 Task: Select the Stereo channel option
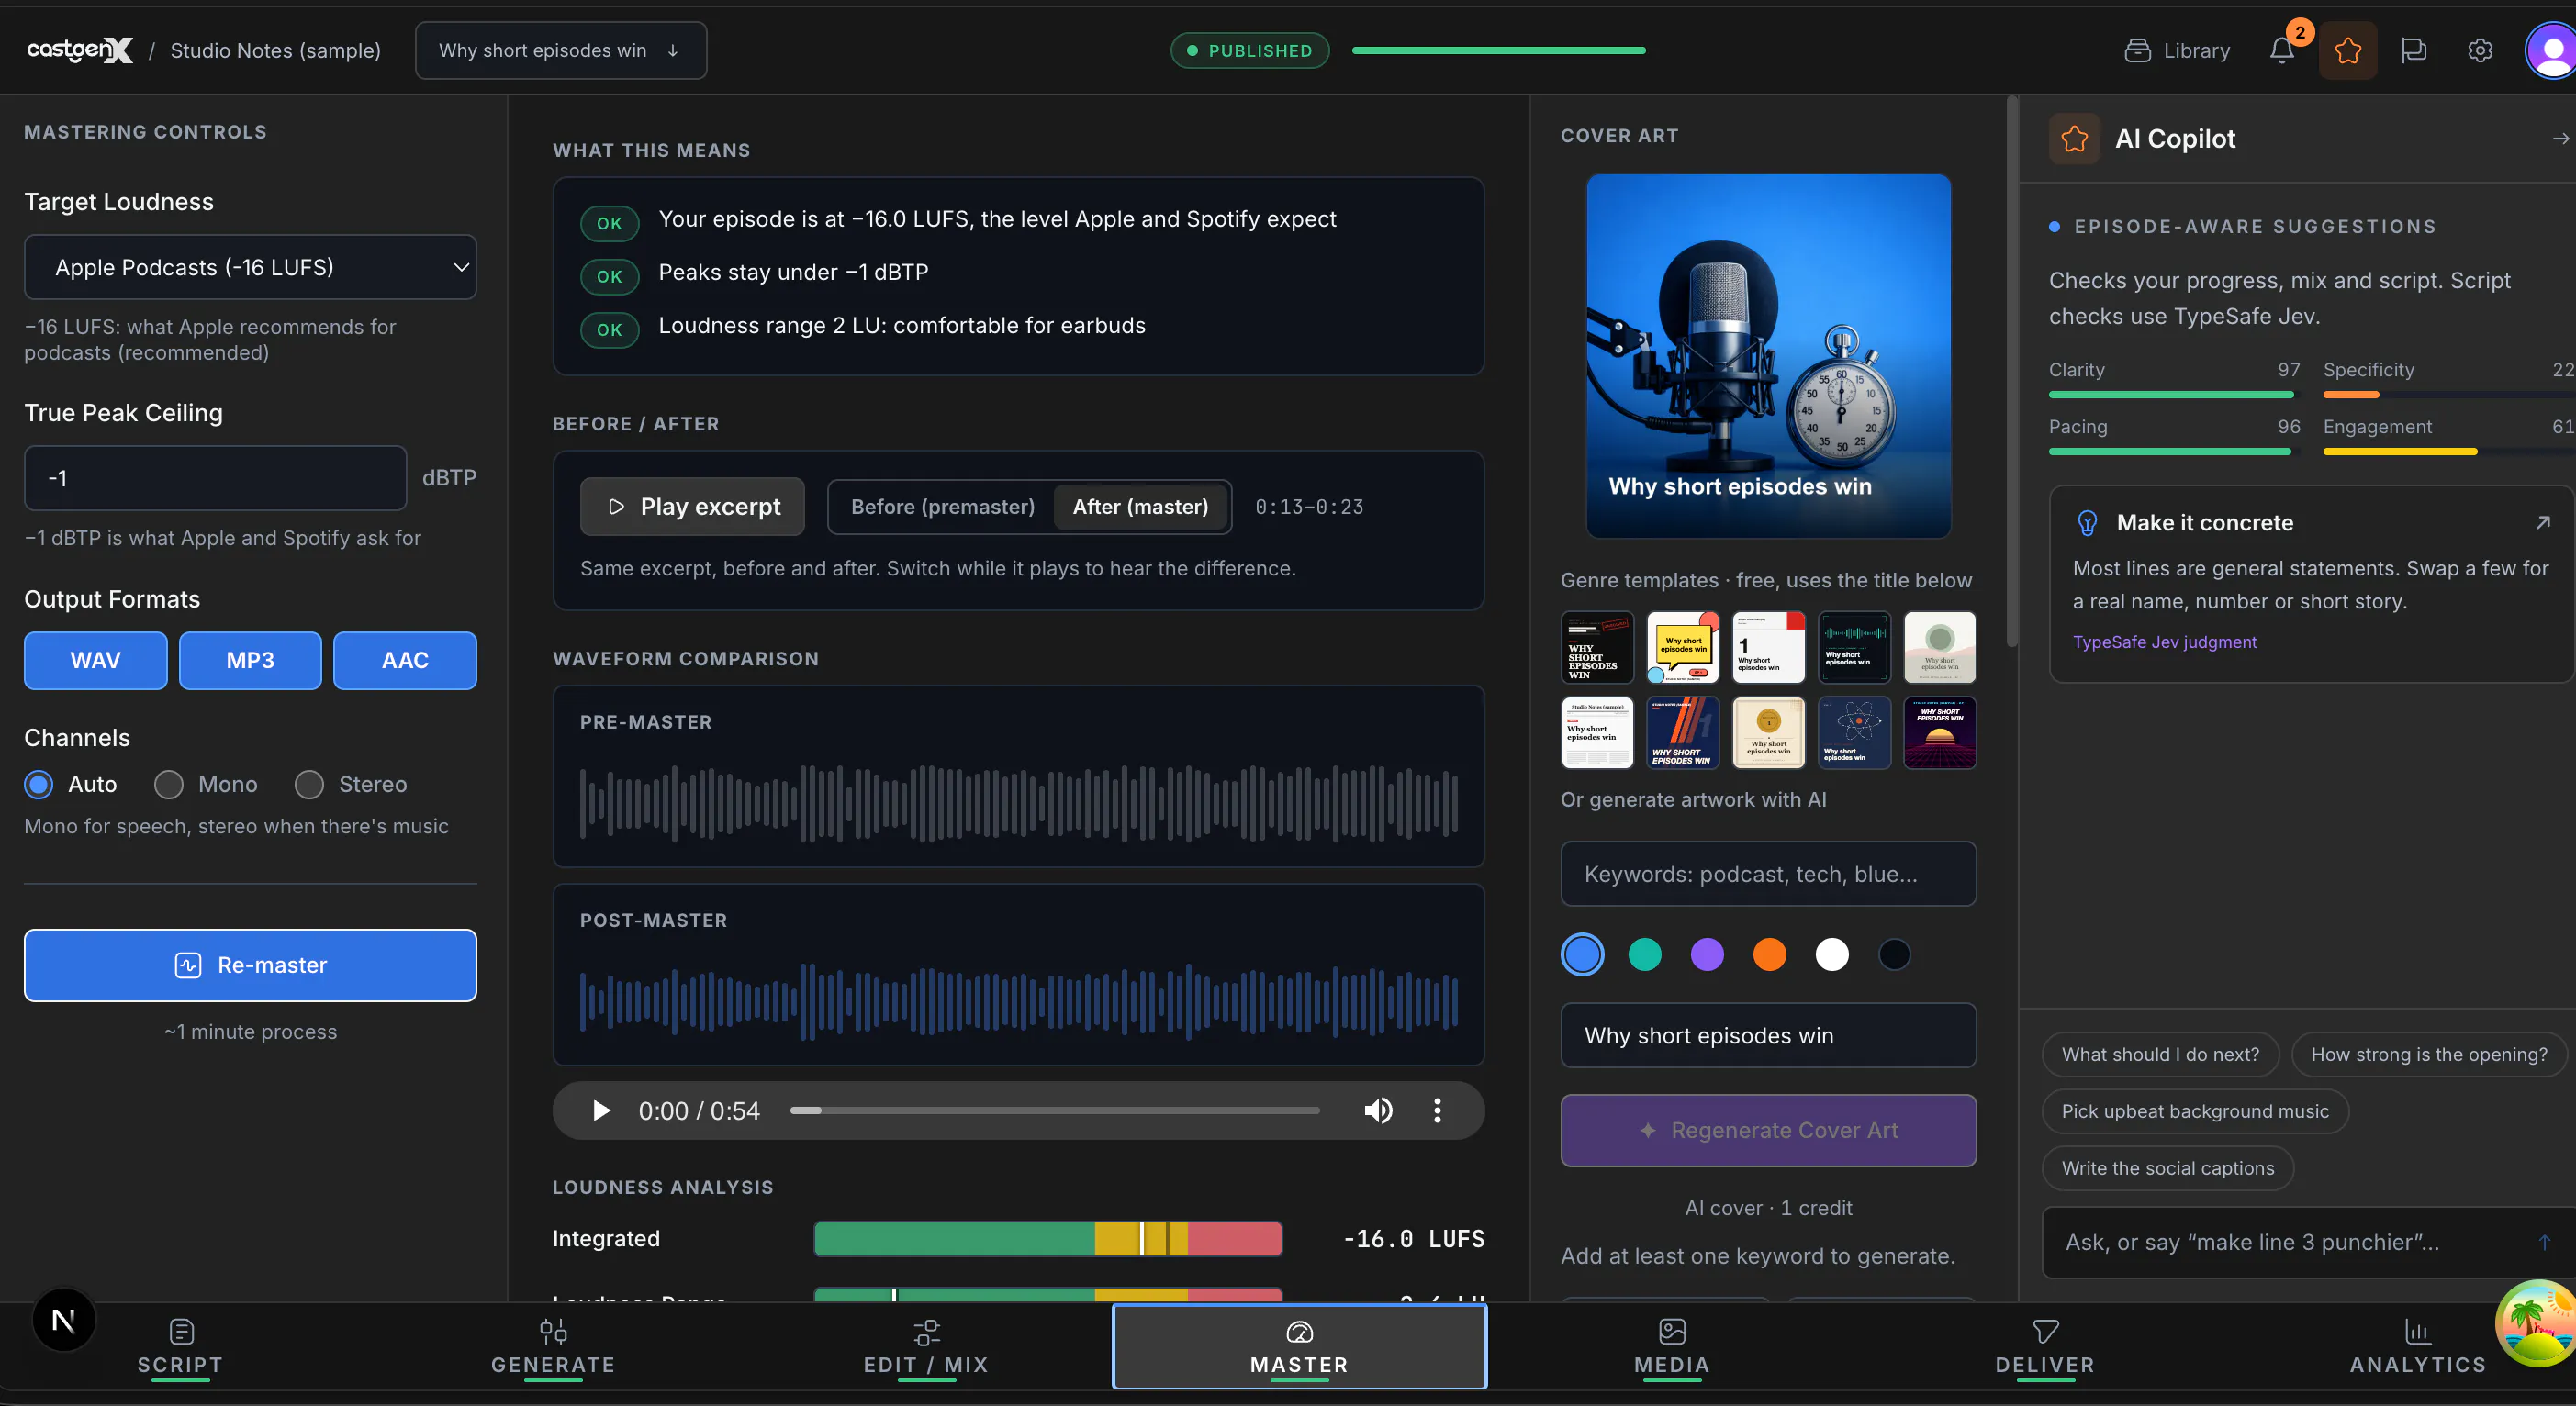coord(351,784)
